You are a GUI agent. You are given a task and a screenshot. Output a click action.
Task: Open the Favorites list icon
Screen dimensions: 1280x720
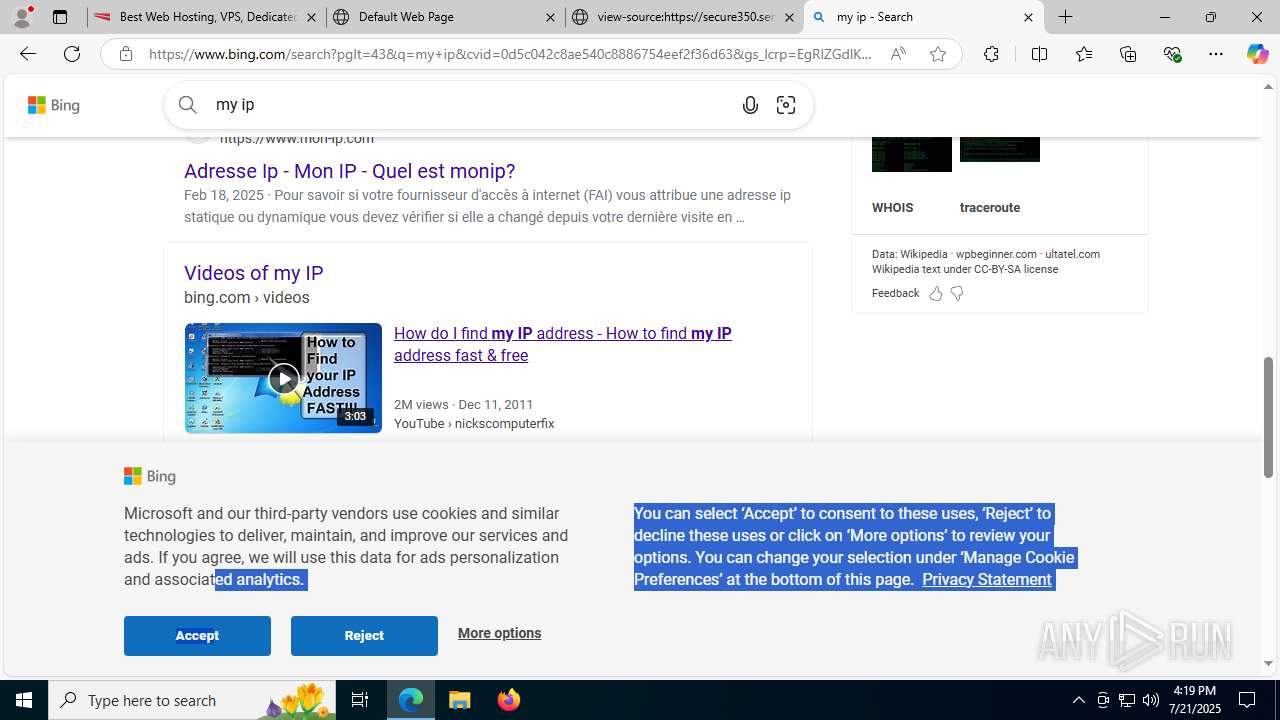point(1084,54)
